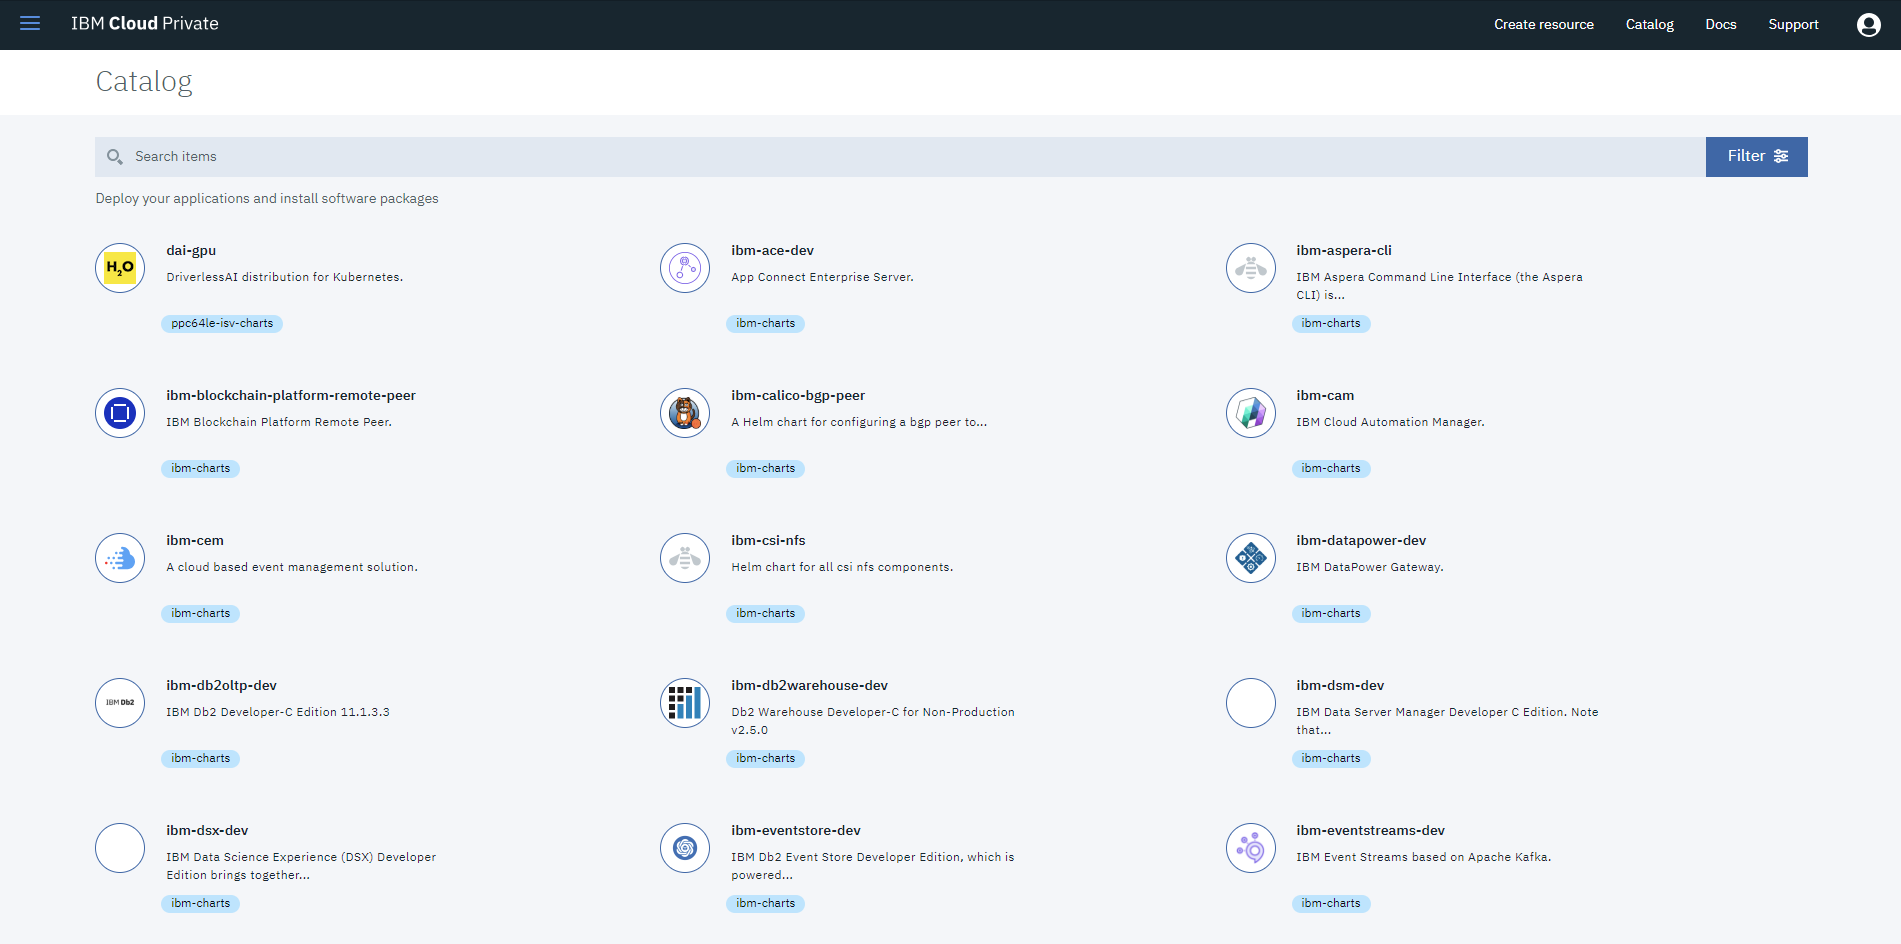This screenshot has height=944, width=1901.
Task: Click the ppc64le-isv-charts tag
Action: pyautogui.click(x=222, y=324)
